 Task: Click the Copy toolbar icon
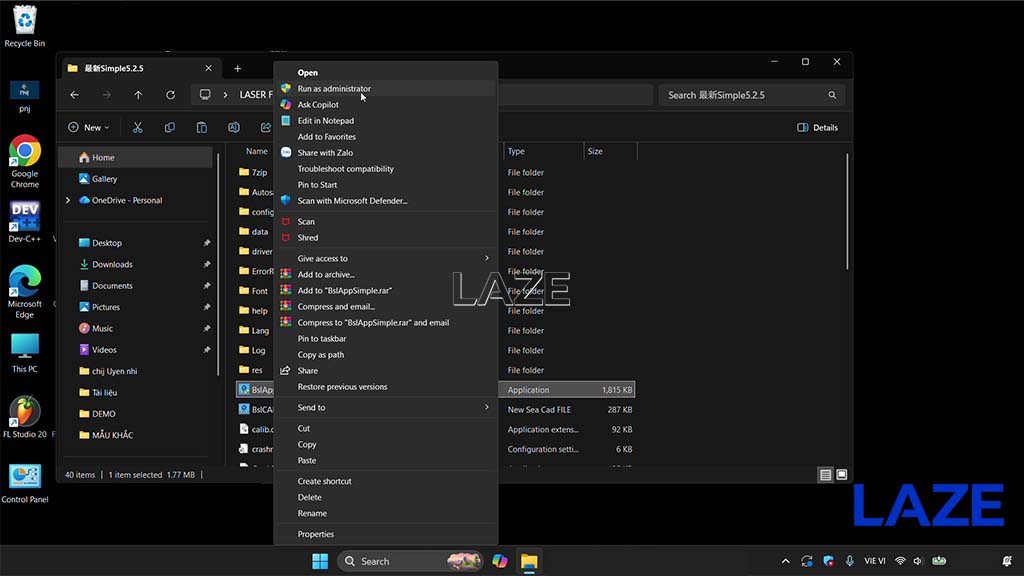[169, 127]
